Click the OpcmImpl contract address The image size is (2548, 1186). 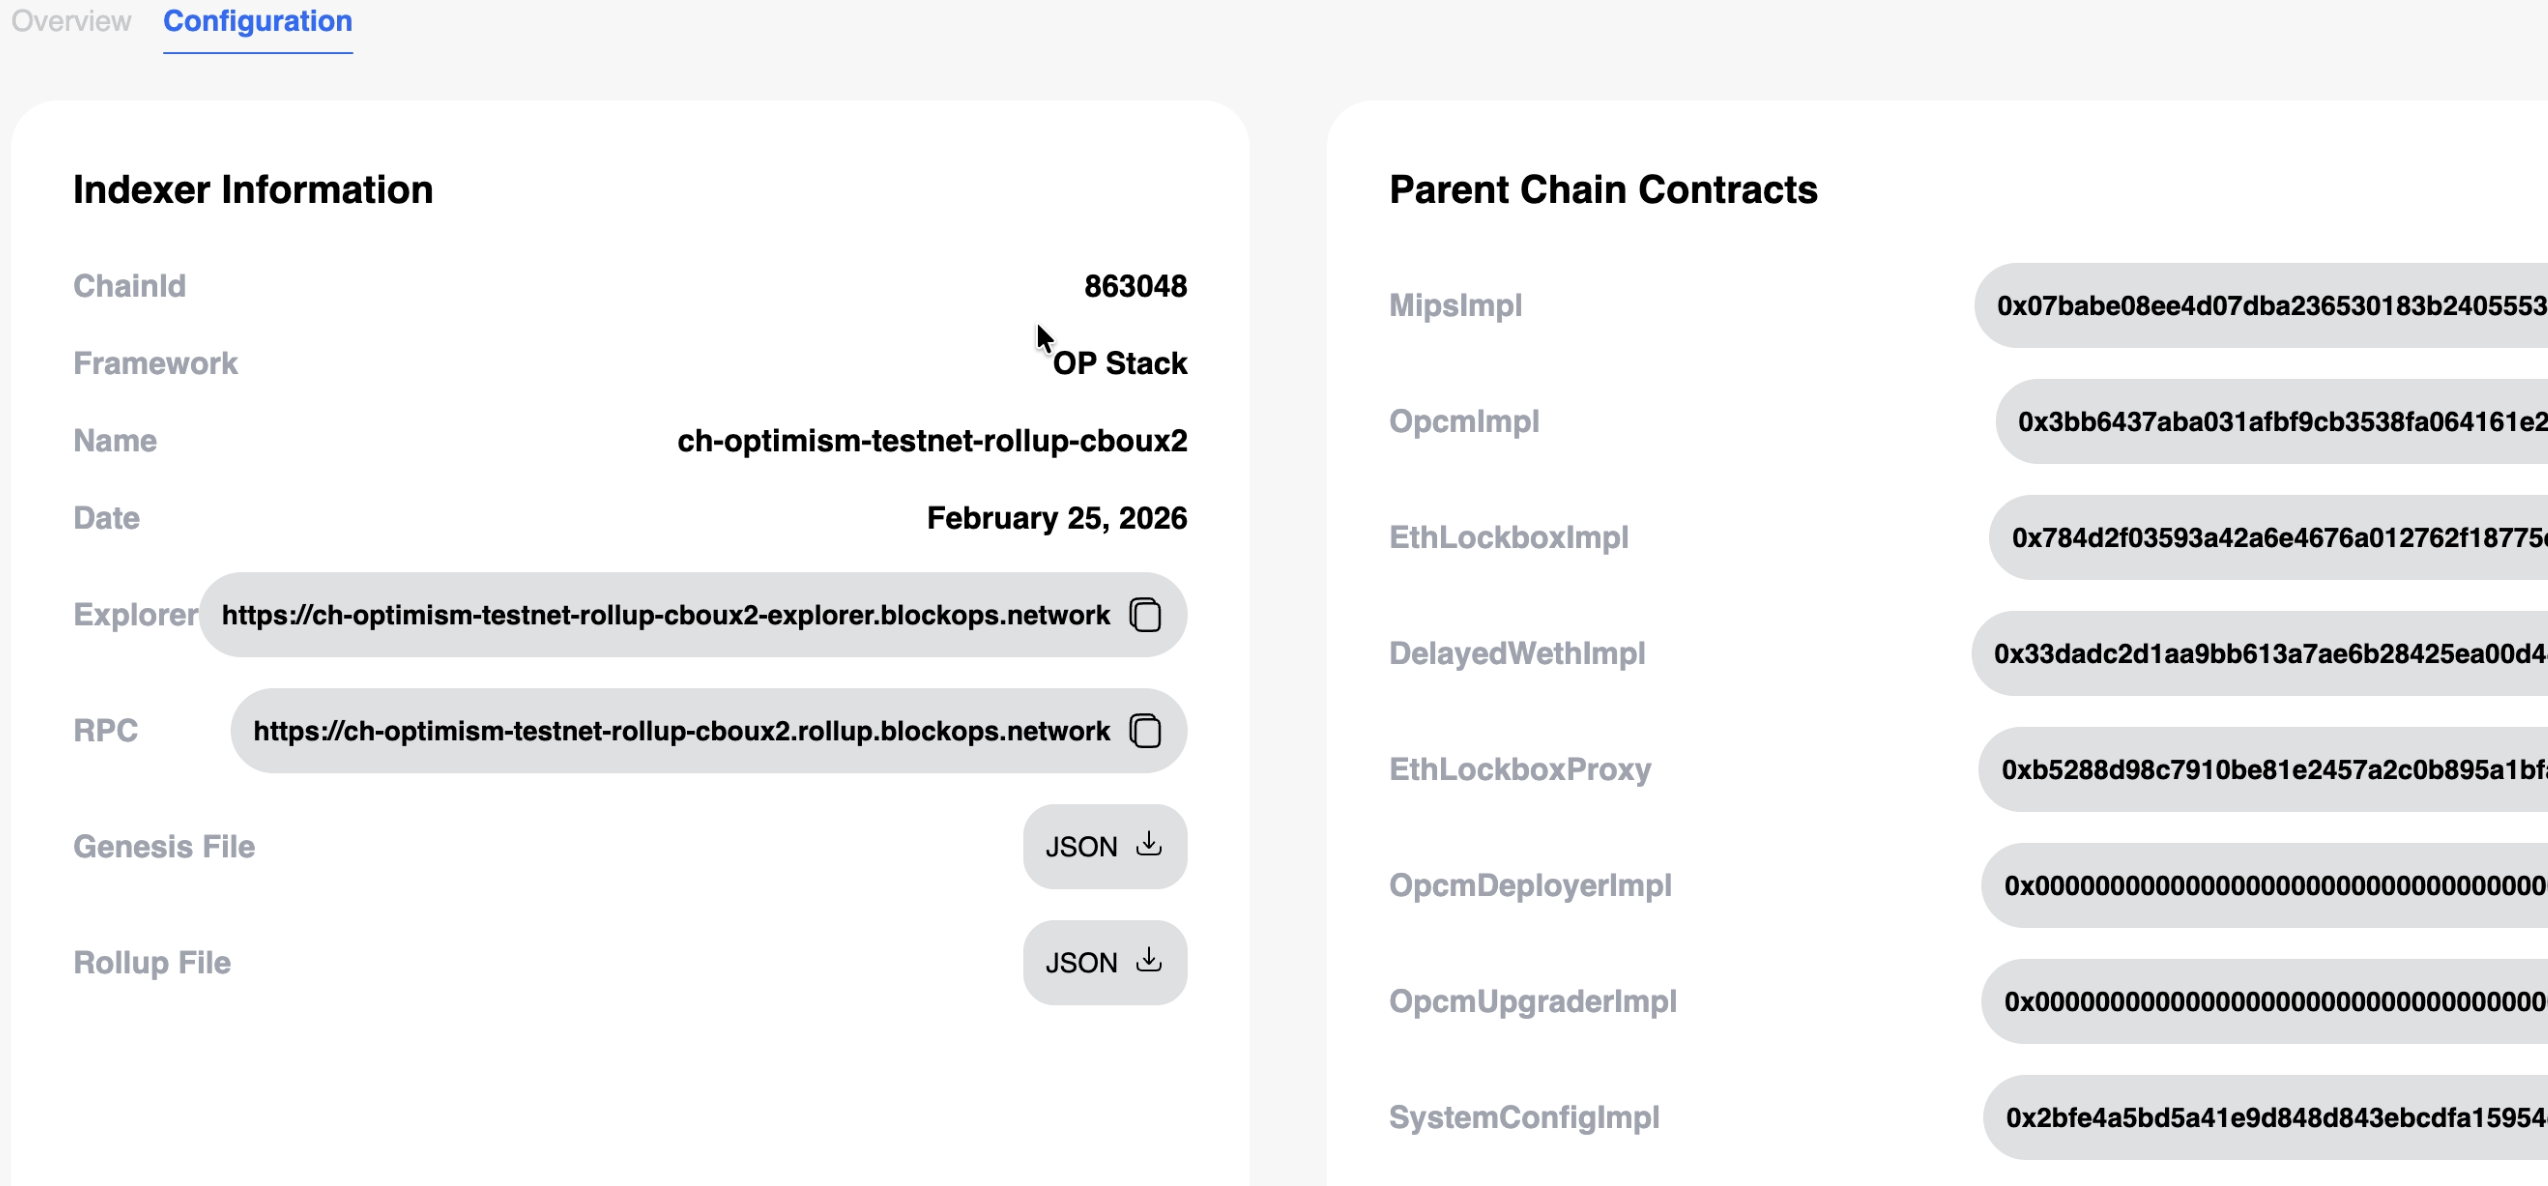[2280, 422]
